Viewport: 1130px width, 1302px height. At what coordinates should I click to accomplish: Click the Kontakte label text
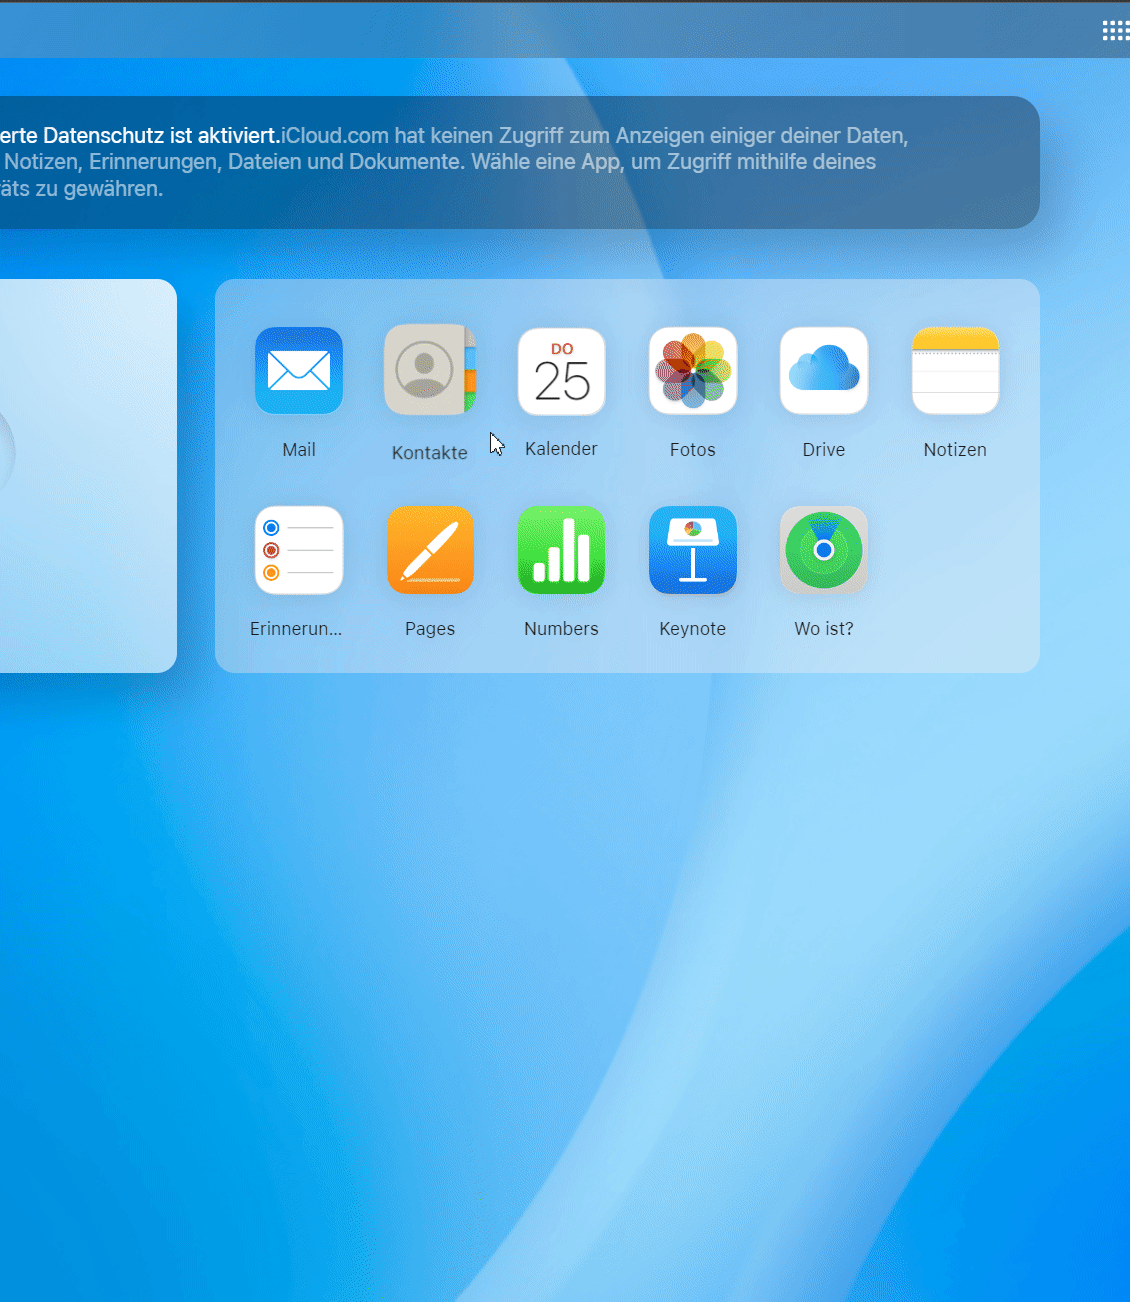coord(430,453)
